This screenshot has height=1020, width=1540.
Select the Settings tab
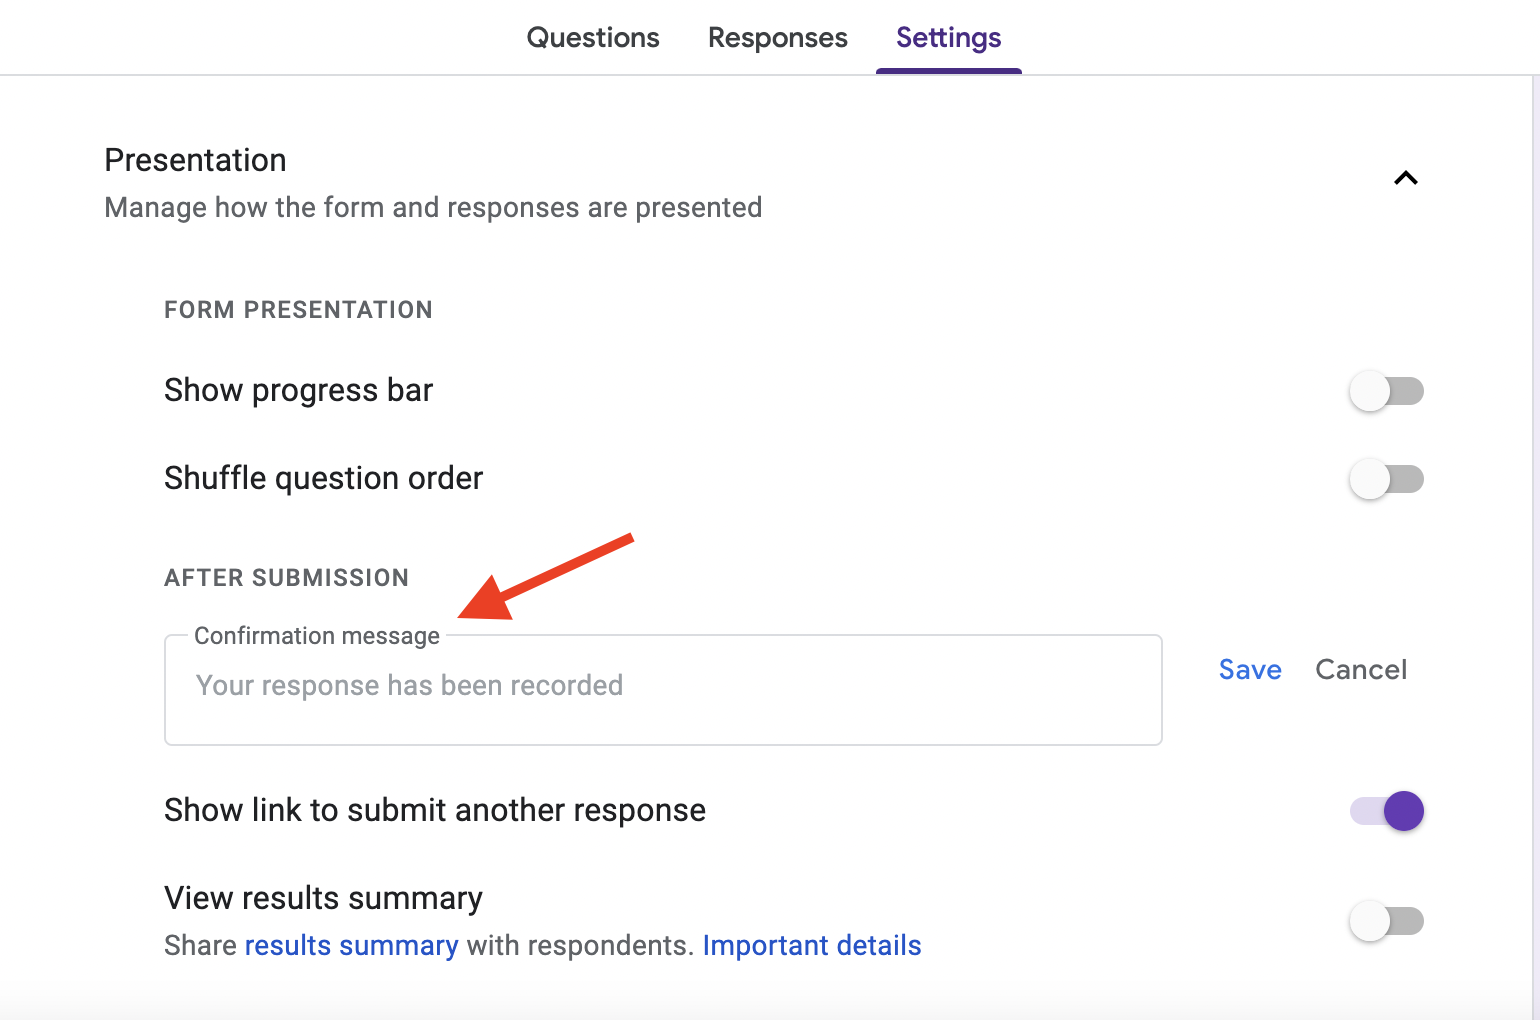(948, 38)
